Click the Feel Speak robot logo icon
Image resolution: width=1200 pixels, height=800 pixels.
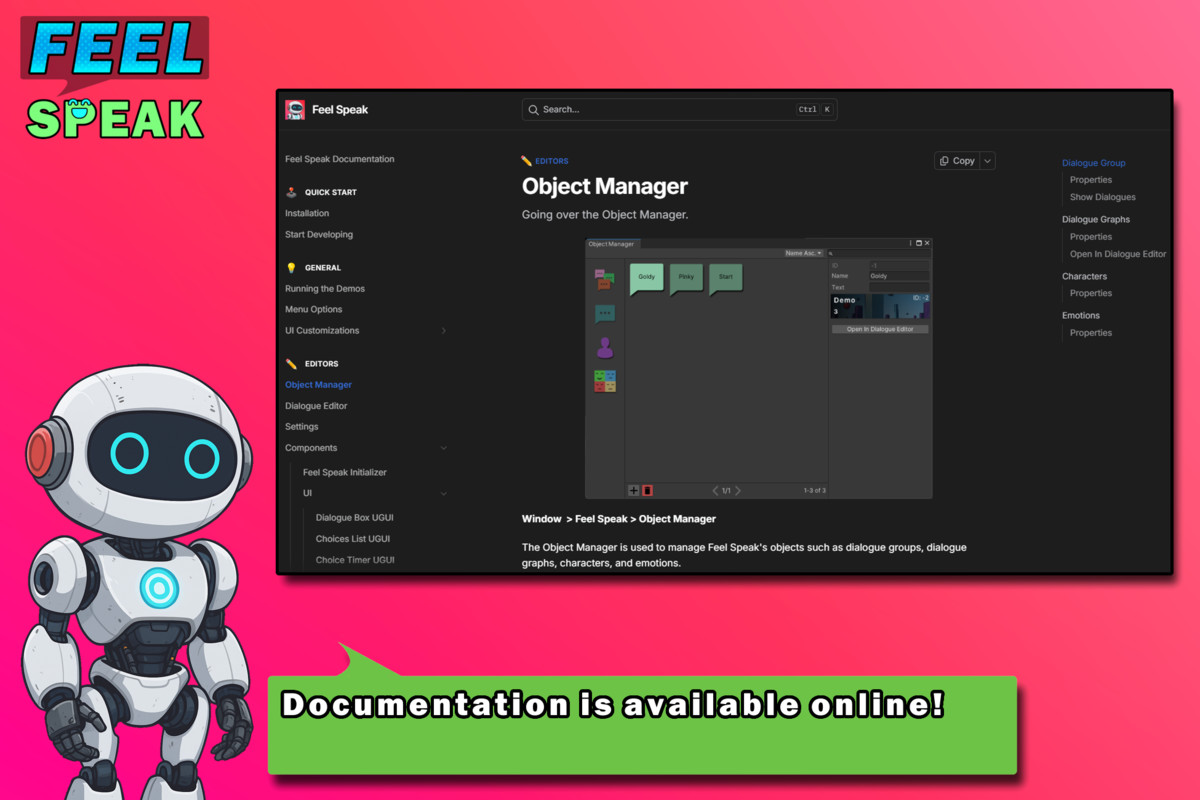(295, 110)
